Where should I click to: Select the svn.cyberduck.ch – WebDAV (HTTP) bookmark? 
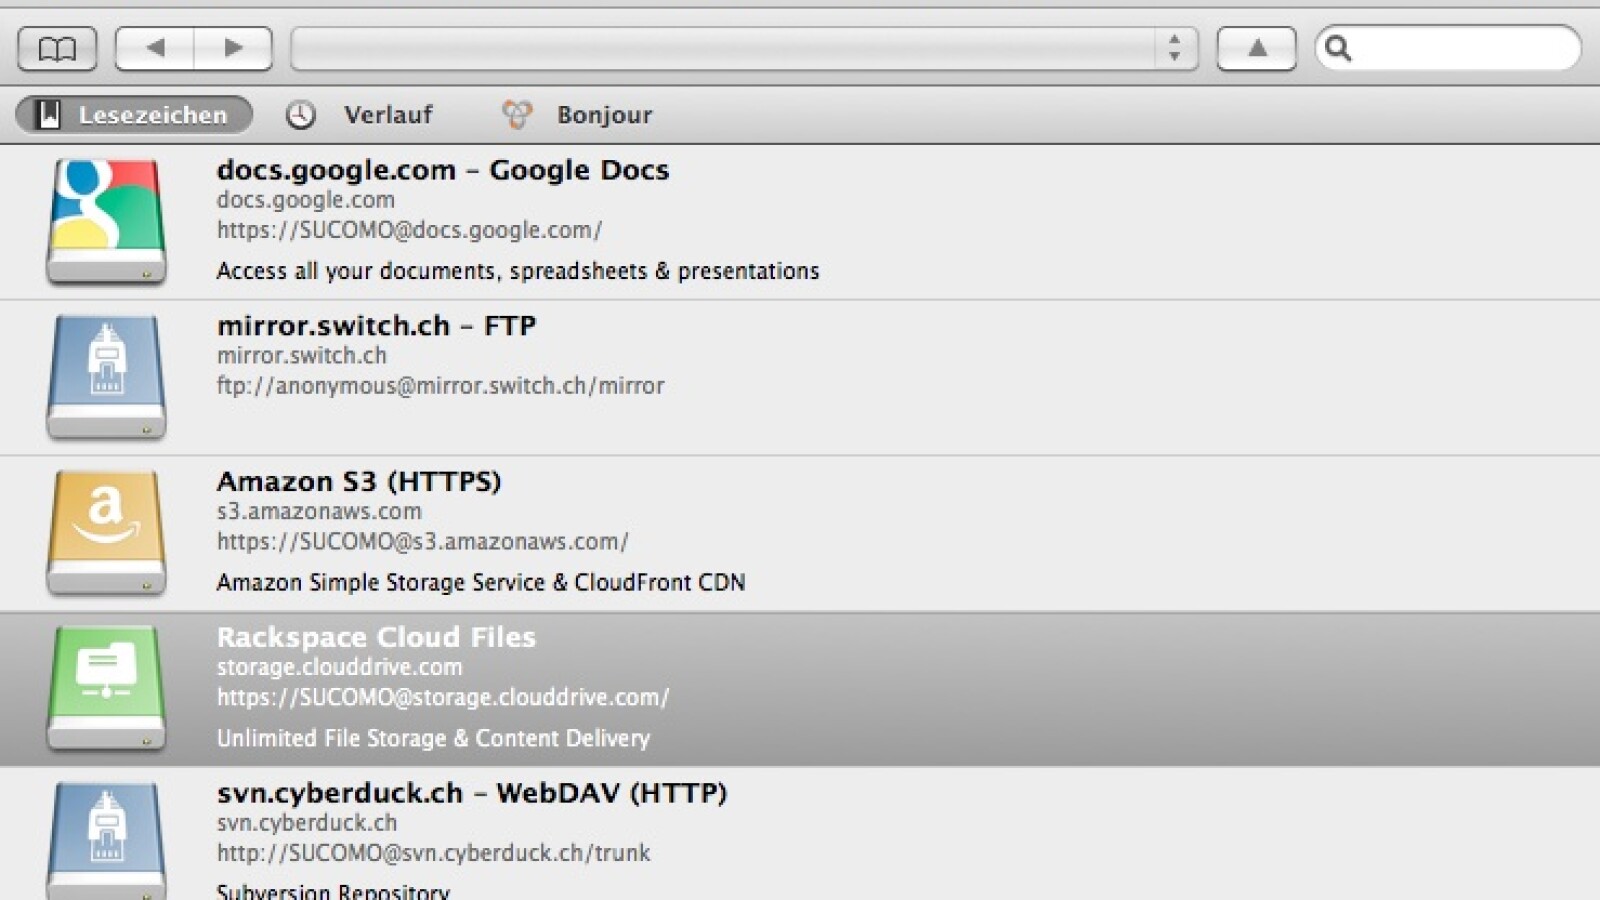471,793
